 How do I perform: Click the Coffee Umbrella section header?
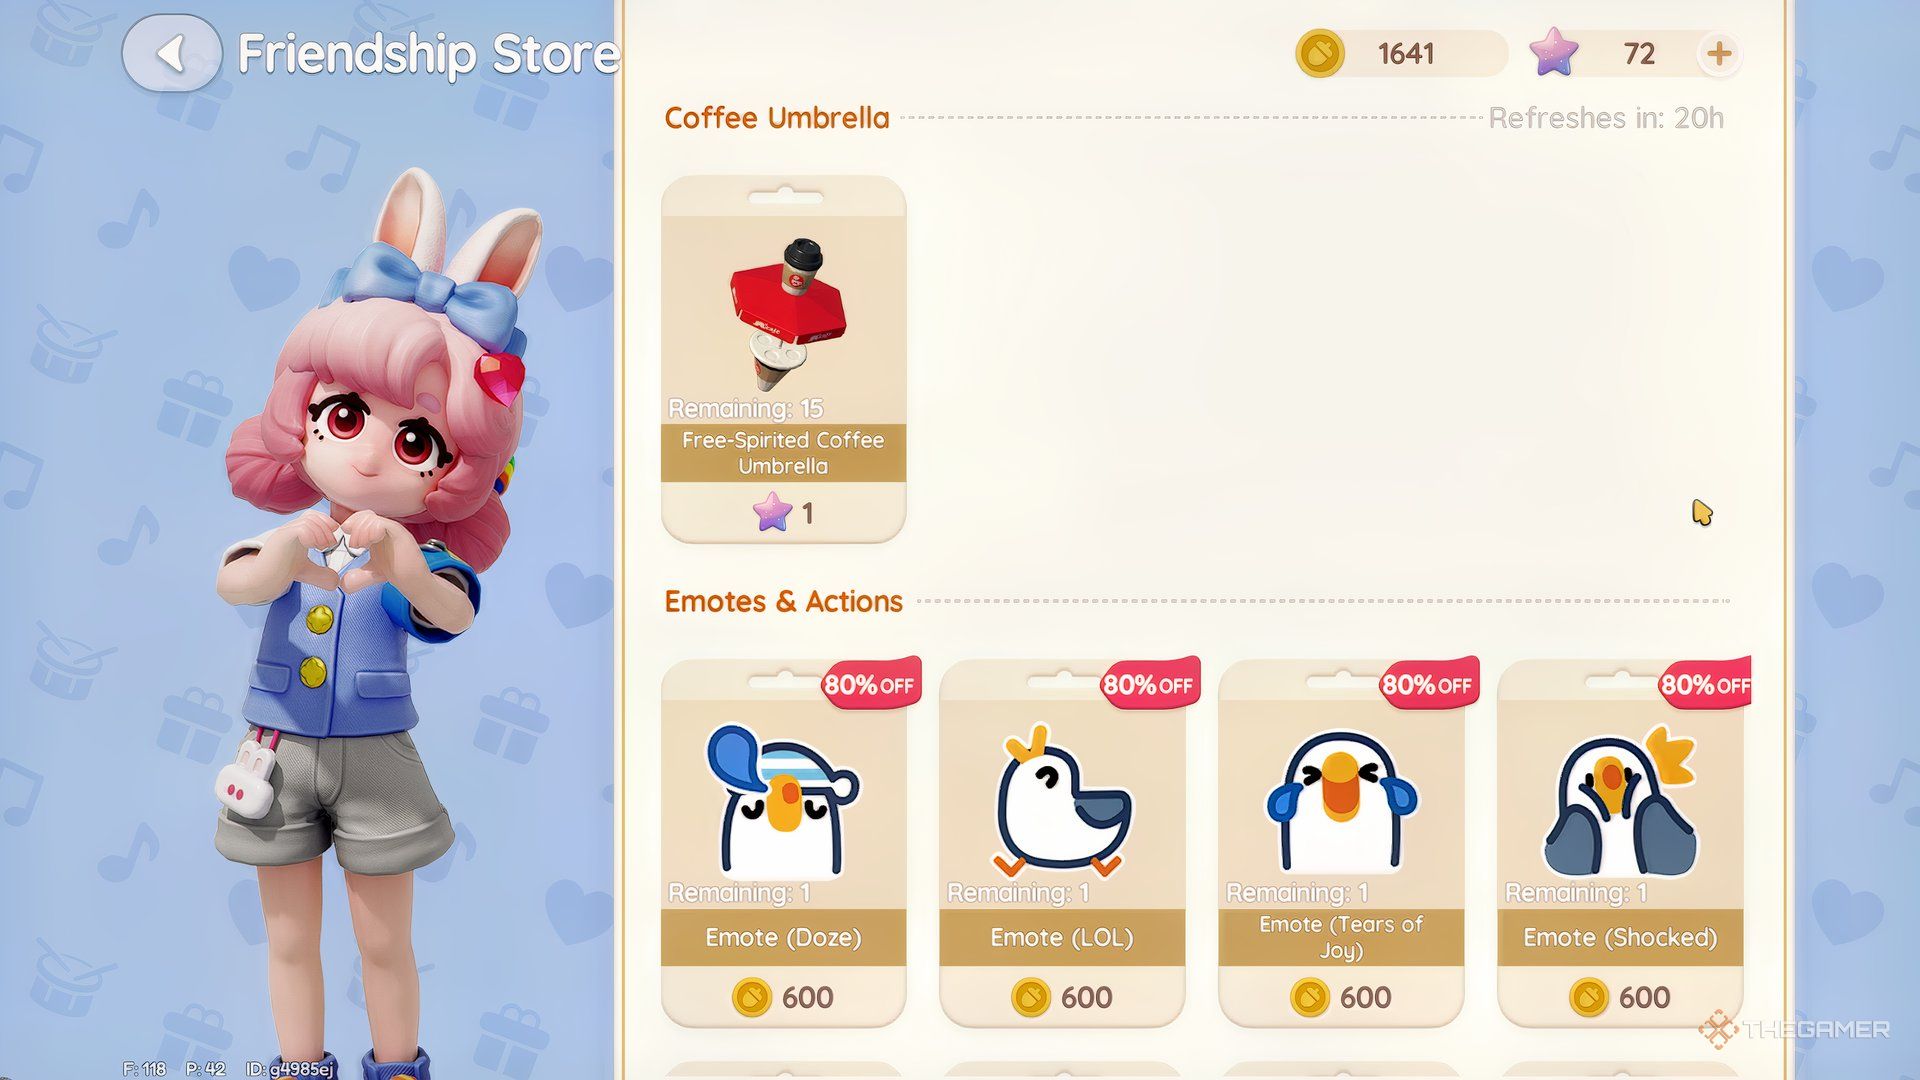pos(777,118)
